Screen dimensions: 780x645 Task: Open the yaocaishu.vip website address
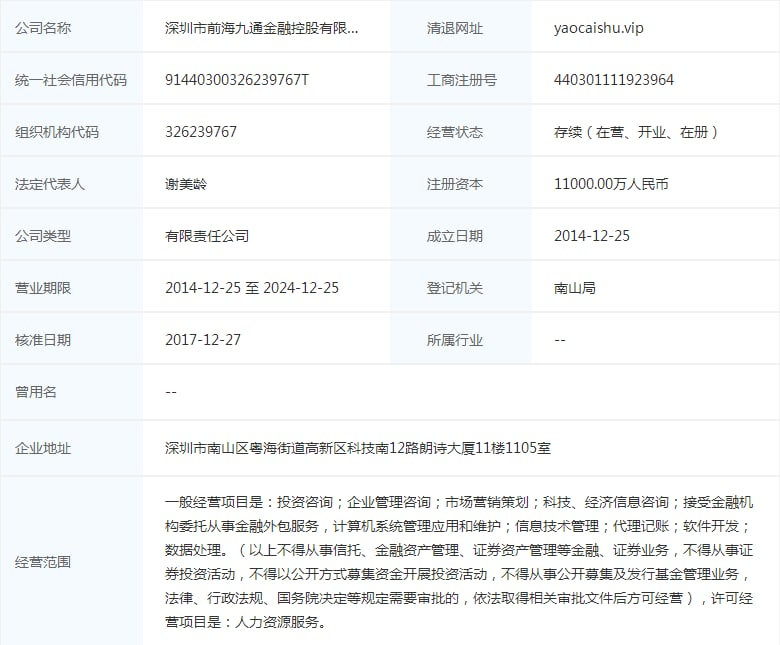[598, 28]
